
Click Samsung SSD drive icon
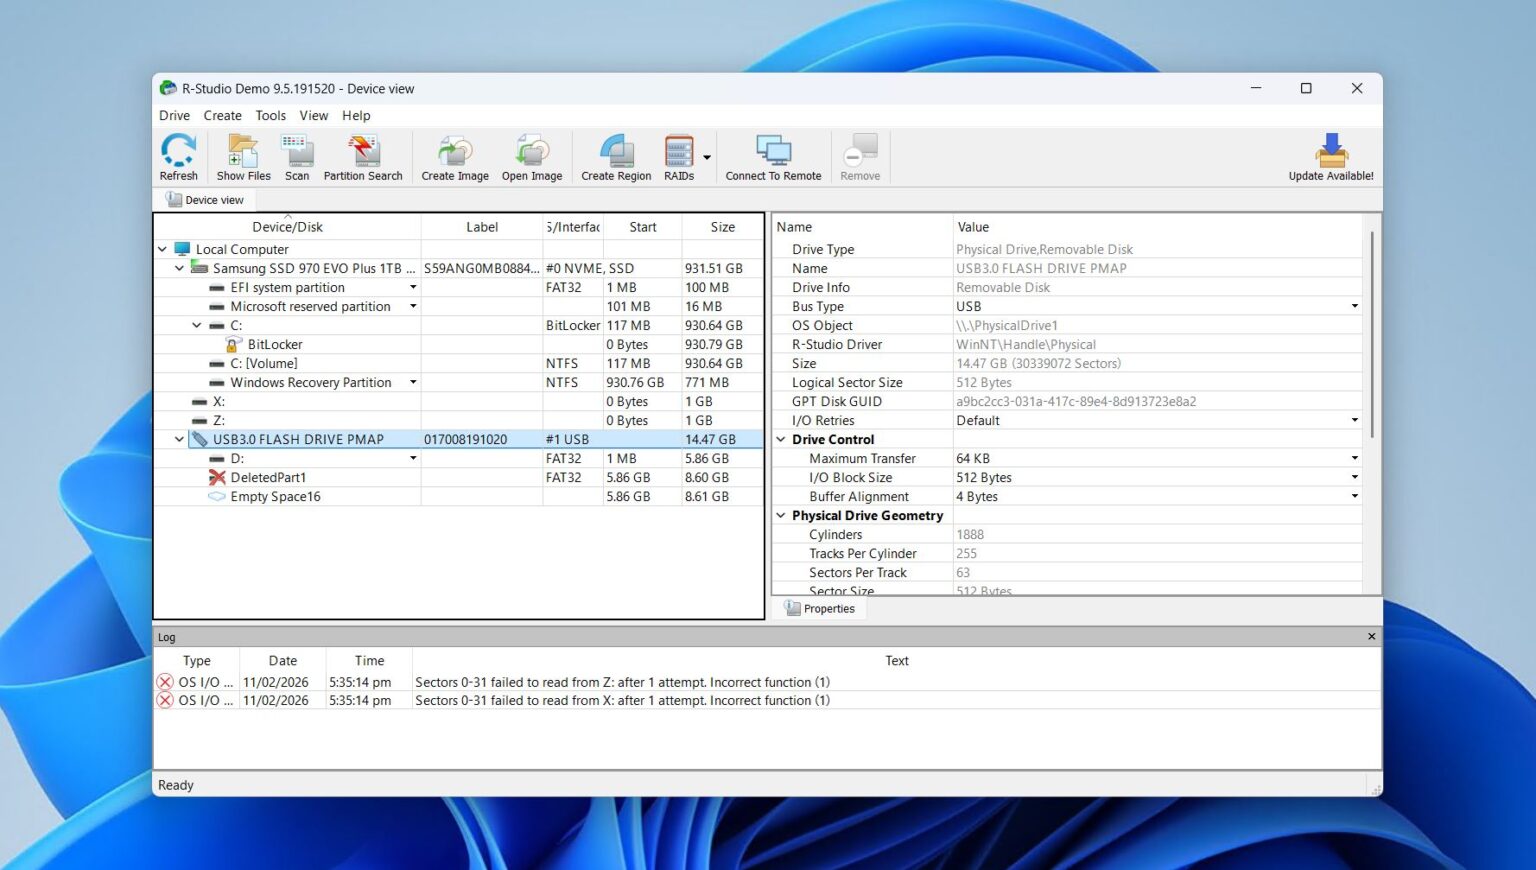pos(200,268)
